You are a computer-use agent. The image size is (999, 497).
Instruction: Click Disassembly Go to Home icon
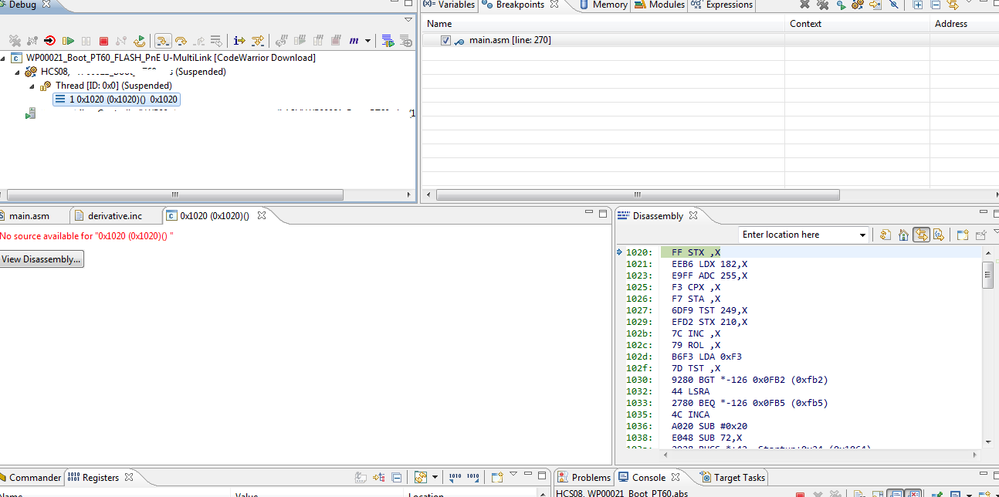pyautogui.click(x=903, y=235)
